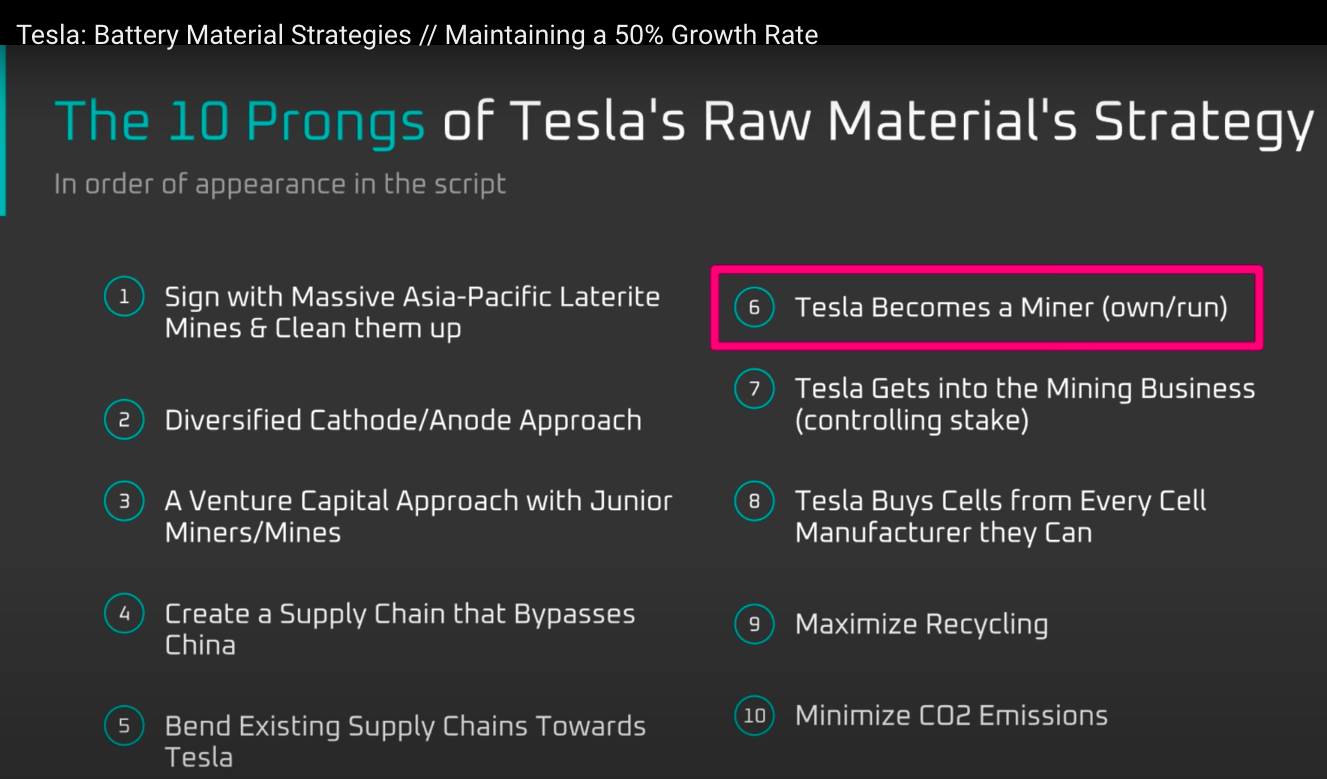Click the number 6 circle icon
The height and width of the screenshot is (779, 1327).
point(754,307)
